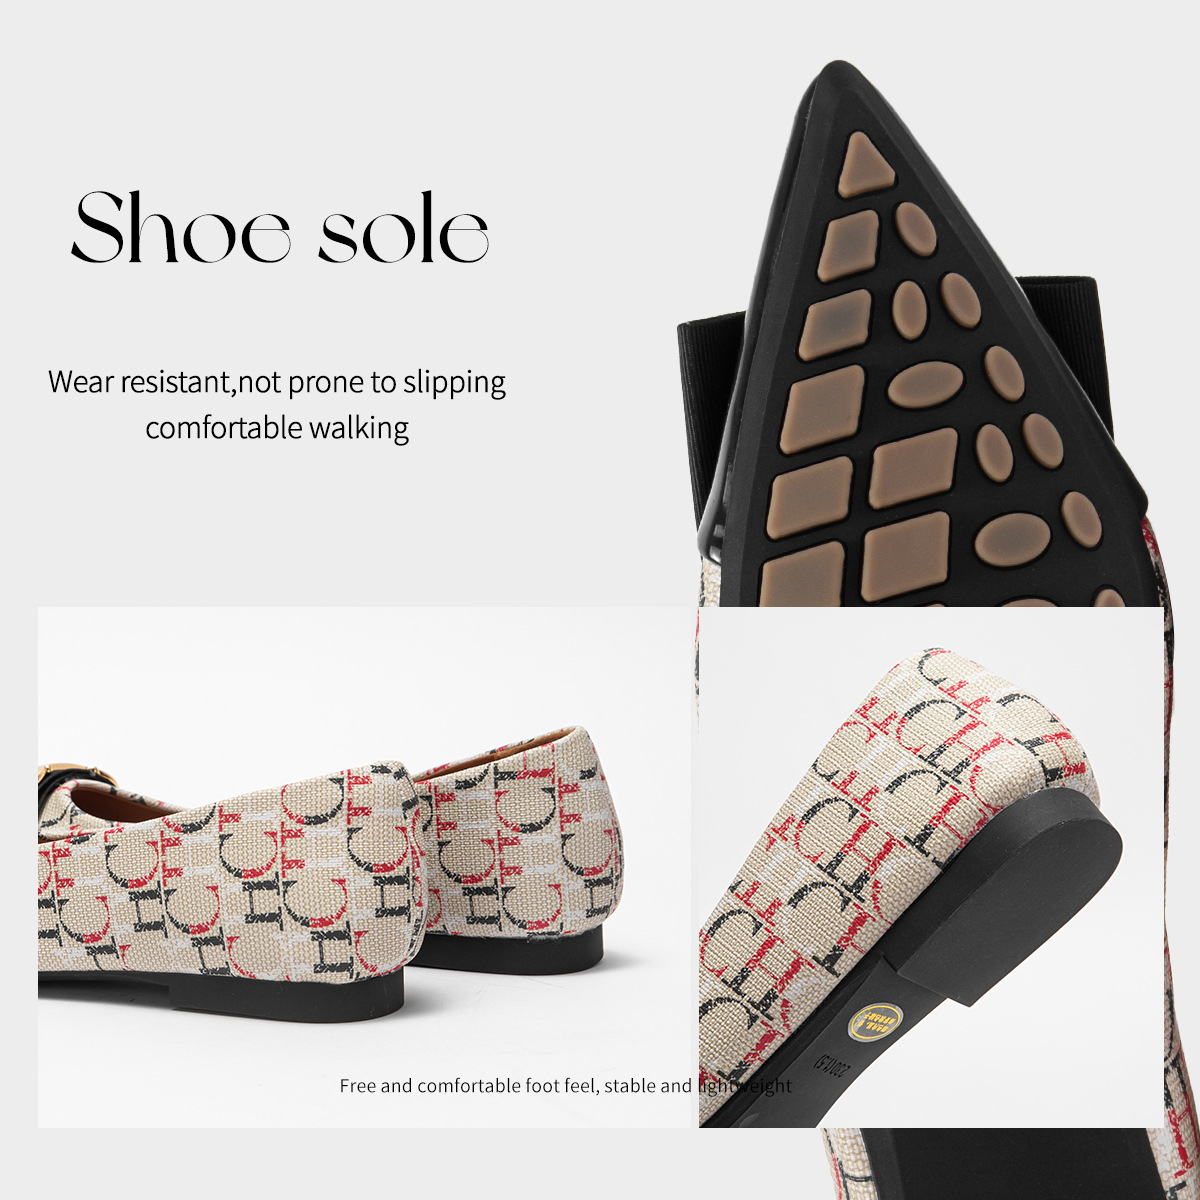Click the diamond-shaped tread pad on the sole
Screen dimensions: 1200x1200
tap(913, 468)
